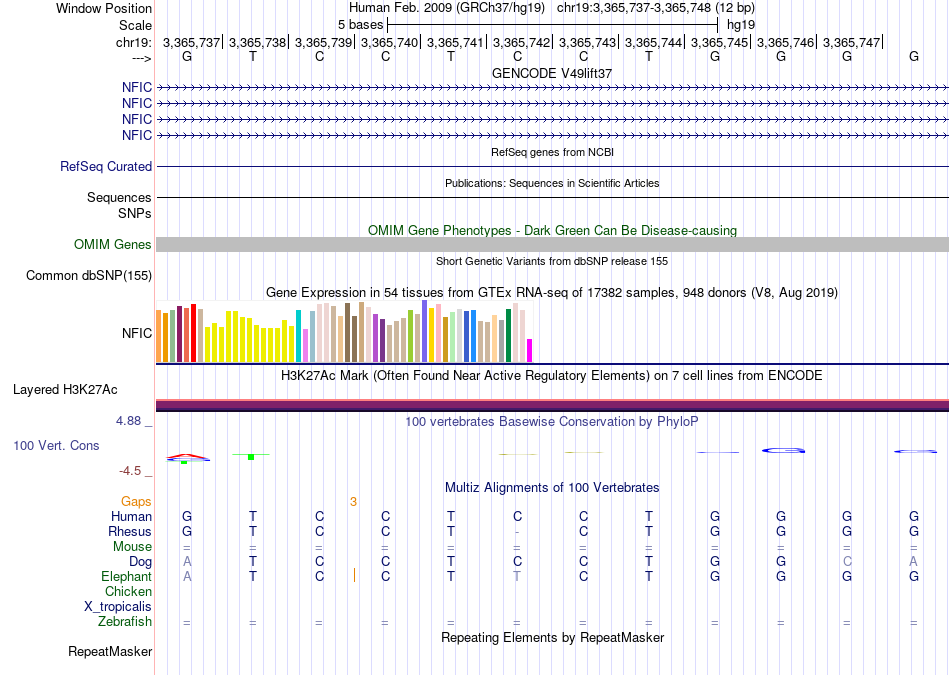950x675 pixels.
Task: Click "Repeating Elements by RepeatMasker" title
Action: point(552,637)
